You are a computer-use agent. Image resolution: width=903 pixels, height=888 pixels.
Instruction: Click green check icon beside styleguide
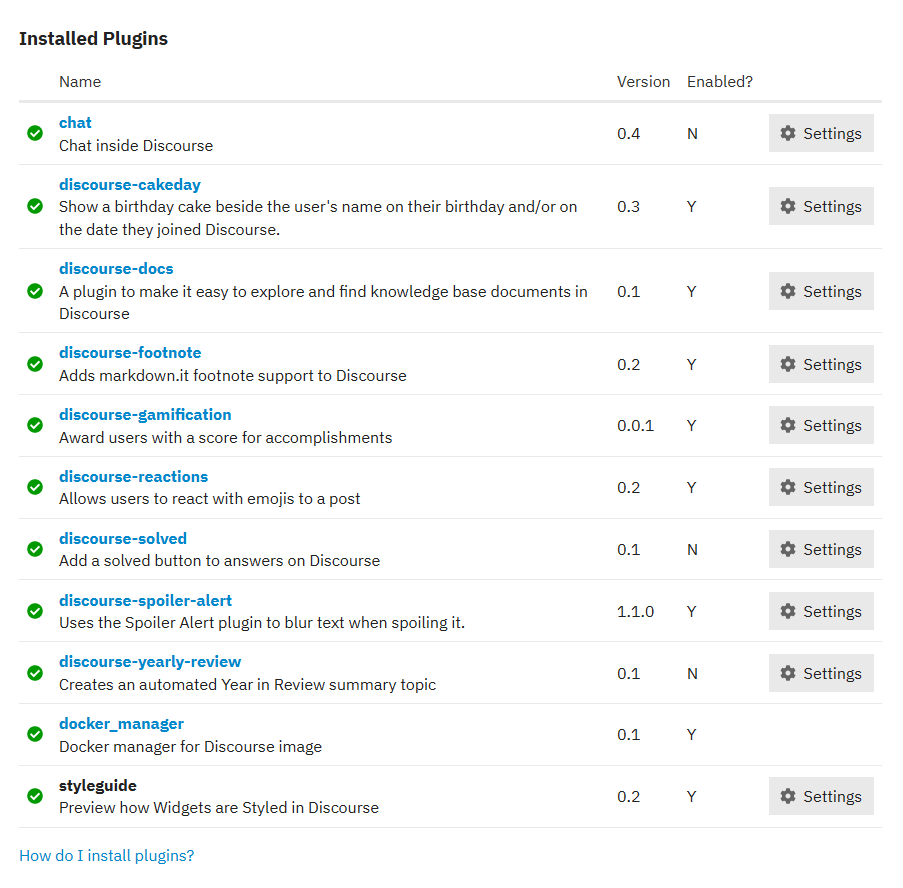[x=35, y=796]
